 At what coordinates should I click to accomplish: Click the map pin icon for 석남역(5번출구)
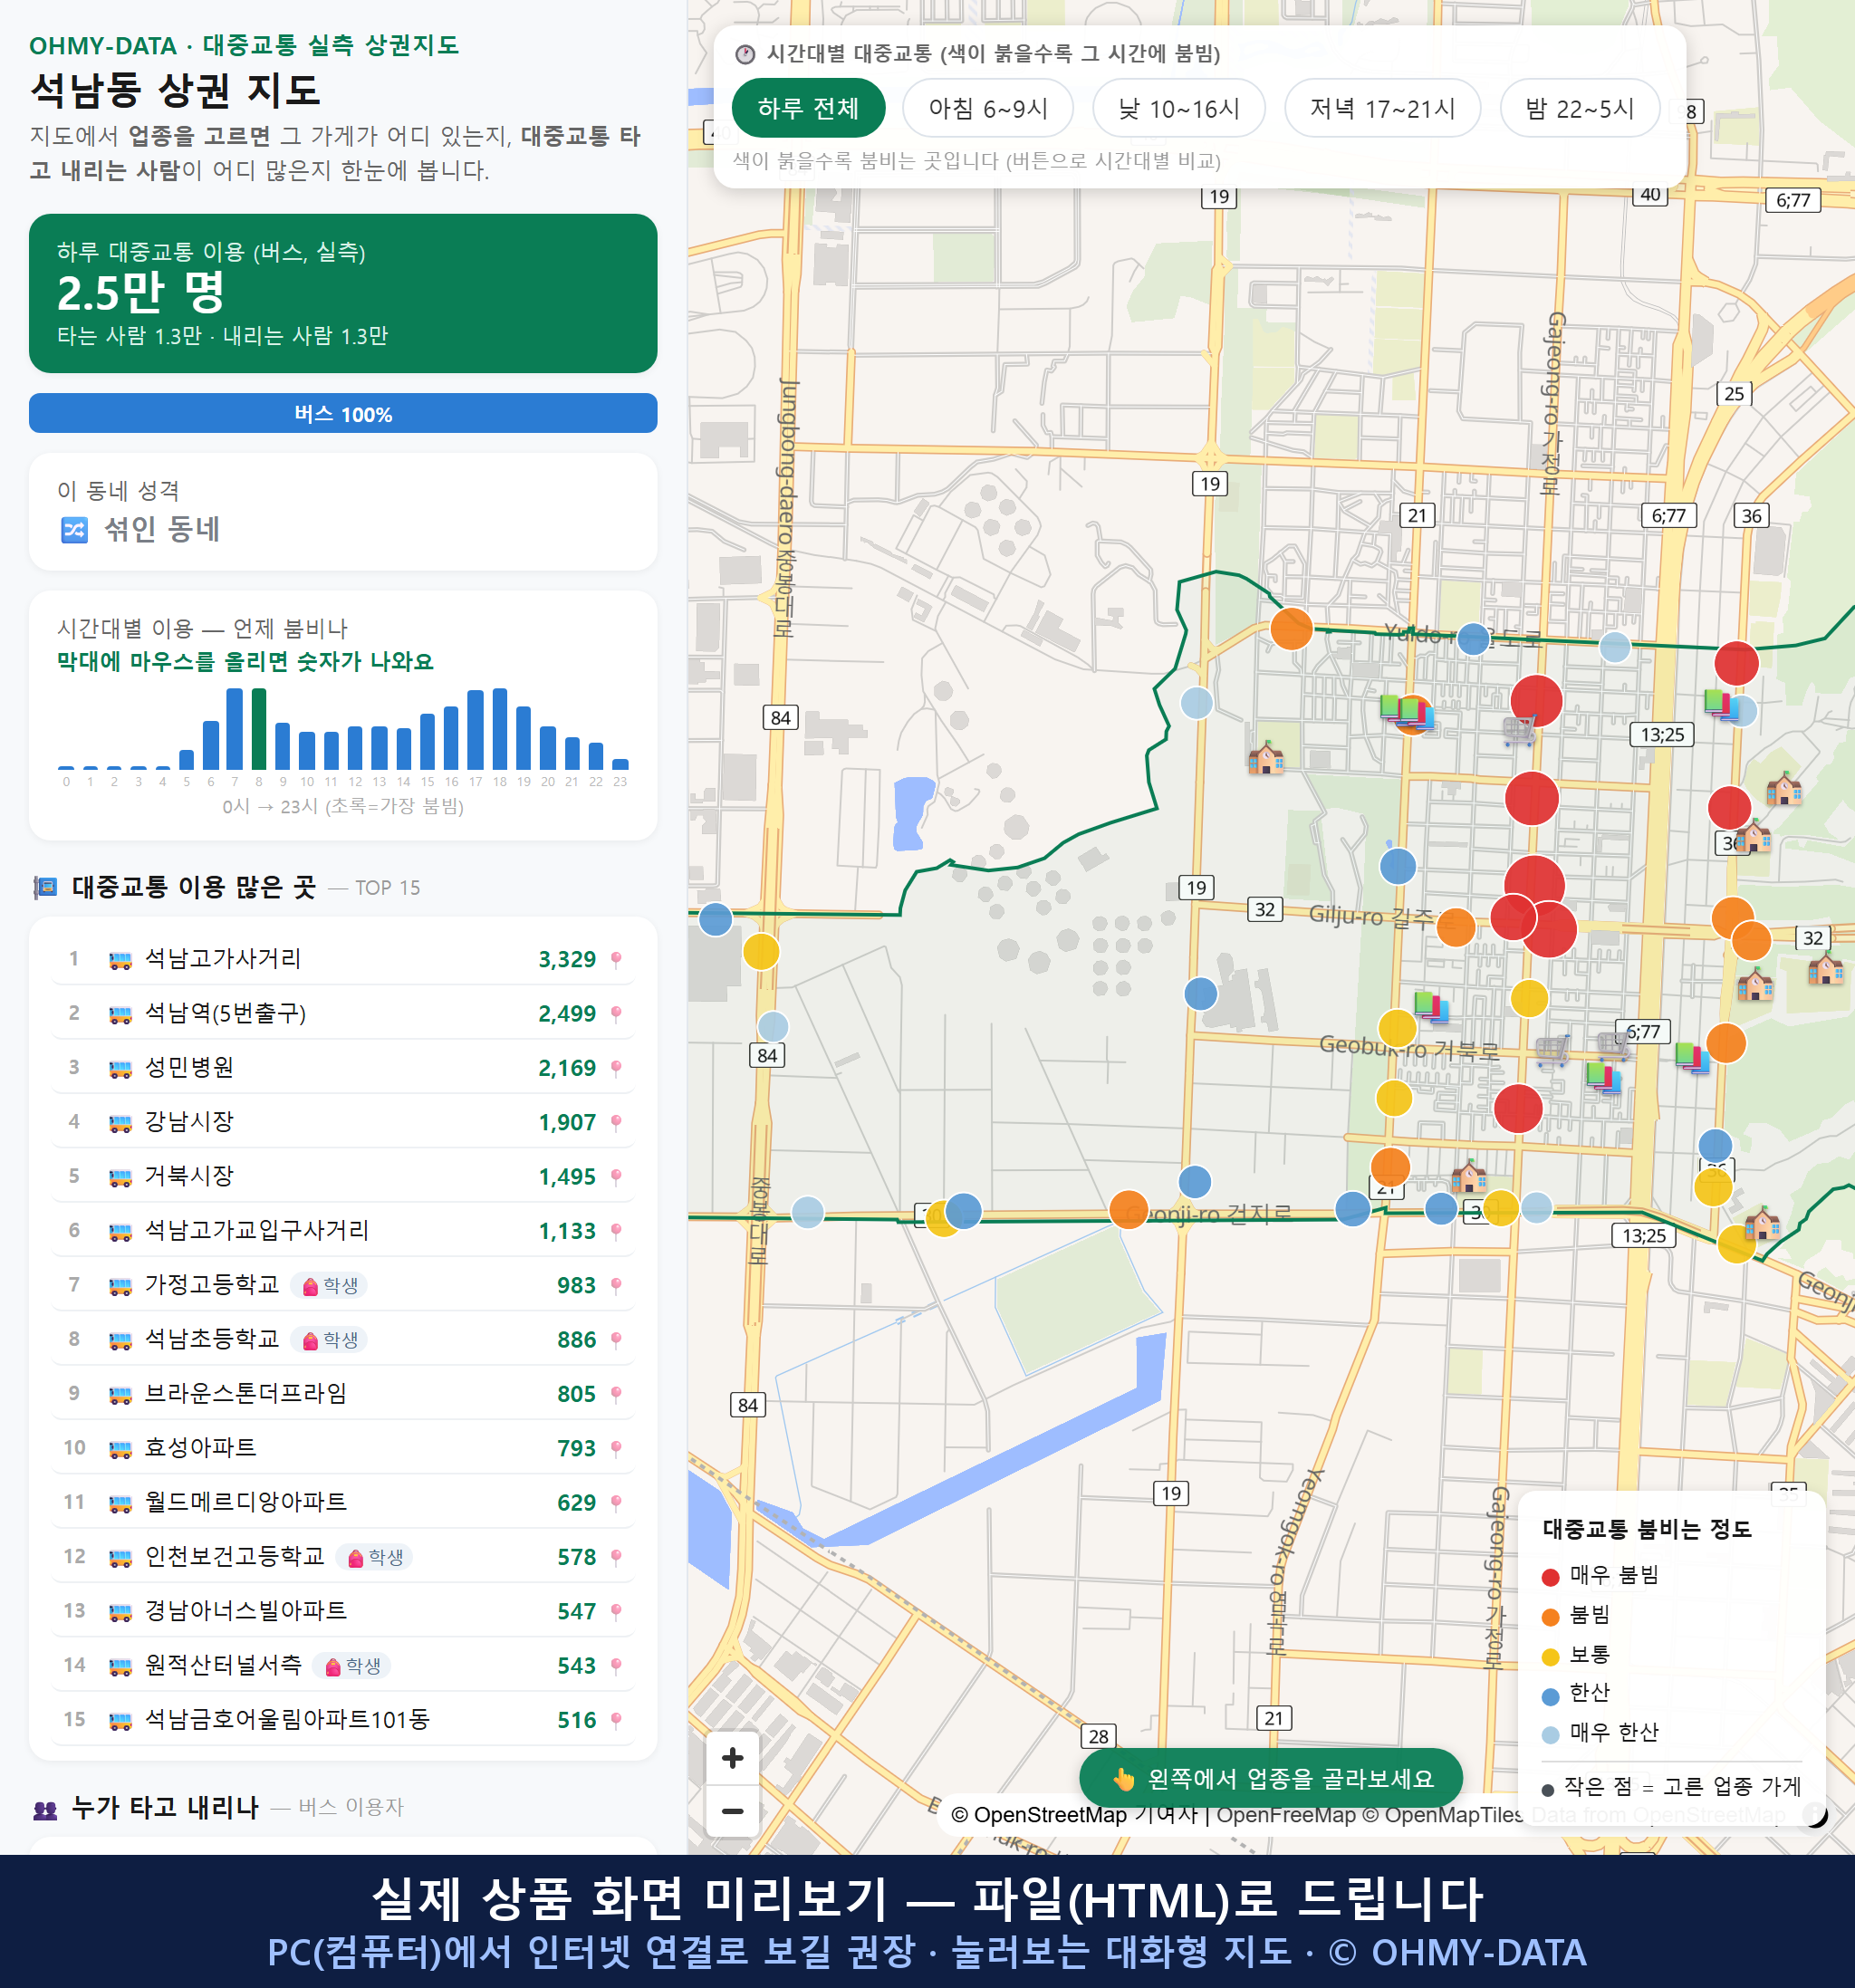[x=616, y=1014]
